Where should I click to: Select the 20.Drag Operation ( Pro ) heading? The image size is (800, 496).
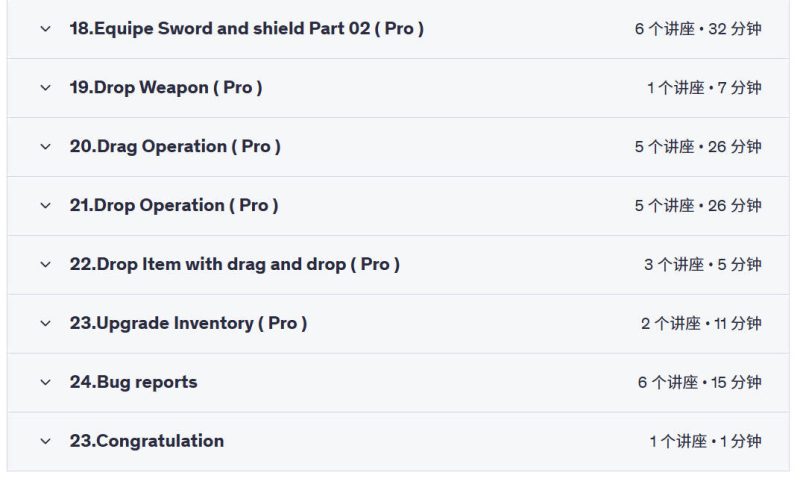coord(175,147)
